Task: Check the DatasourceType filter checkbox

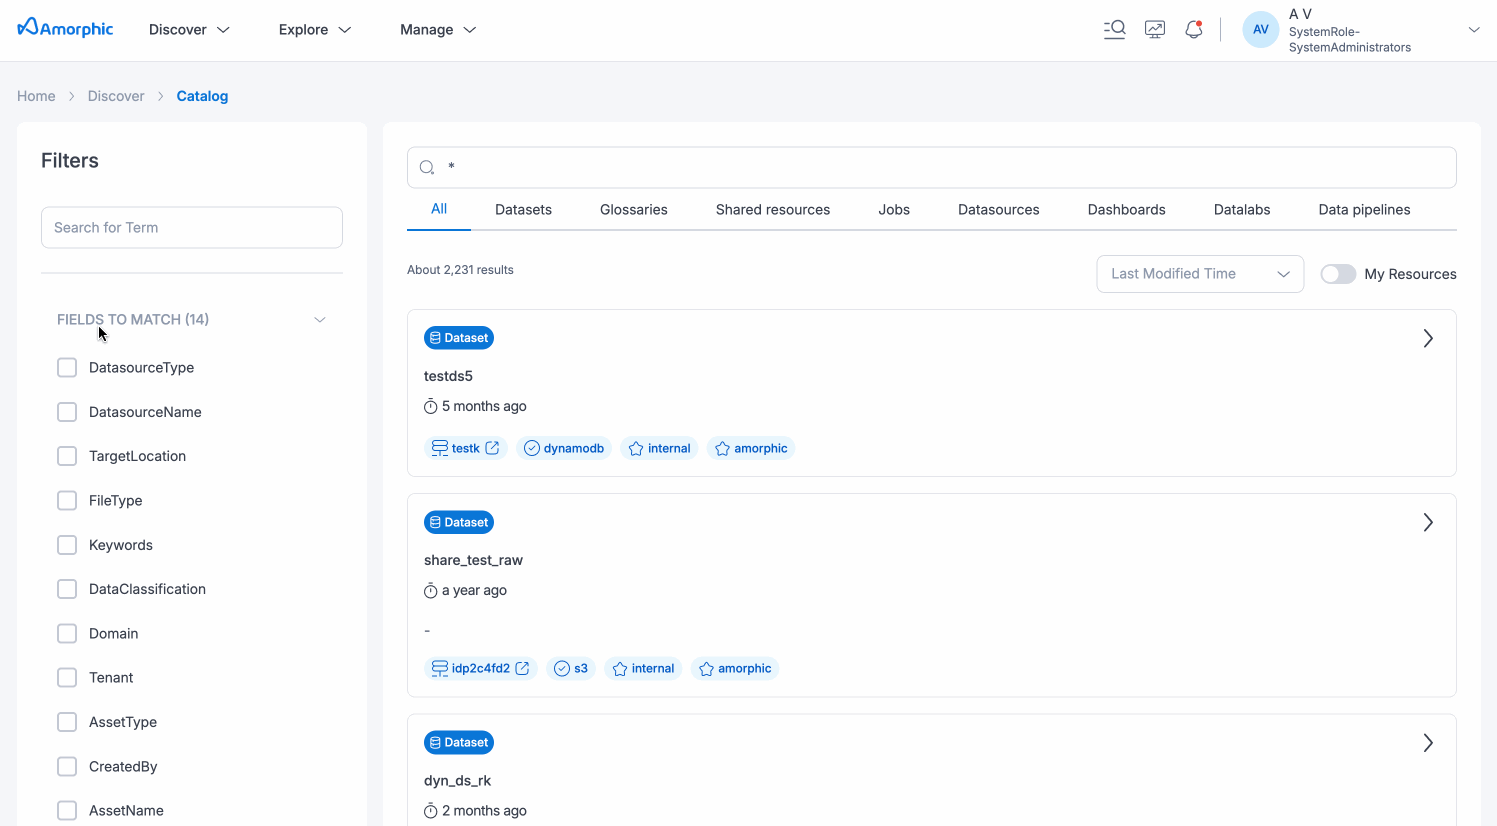Action: coord(67,368)
